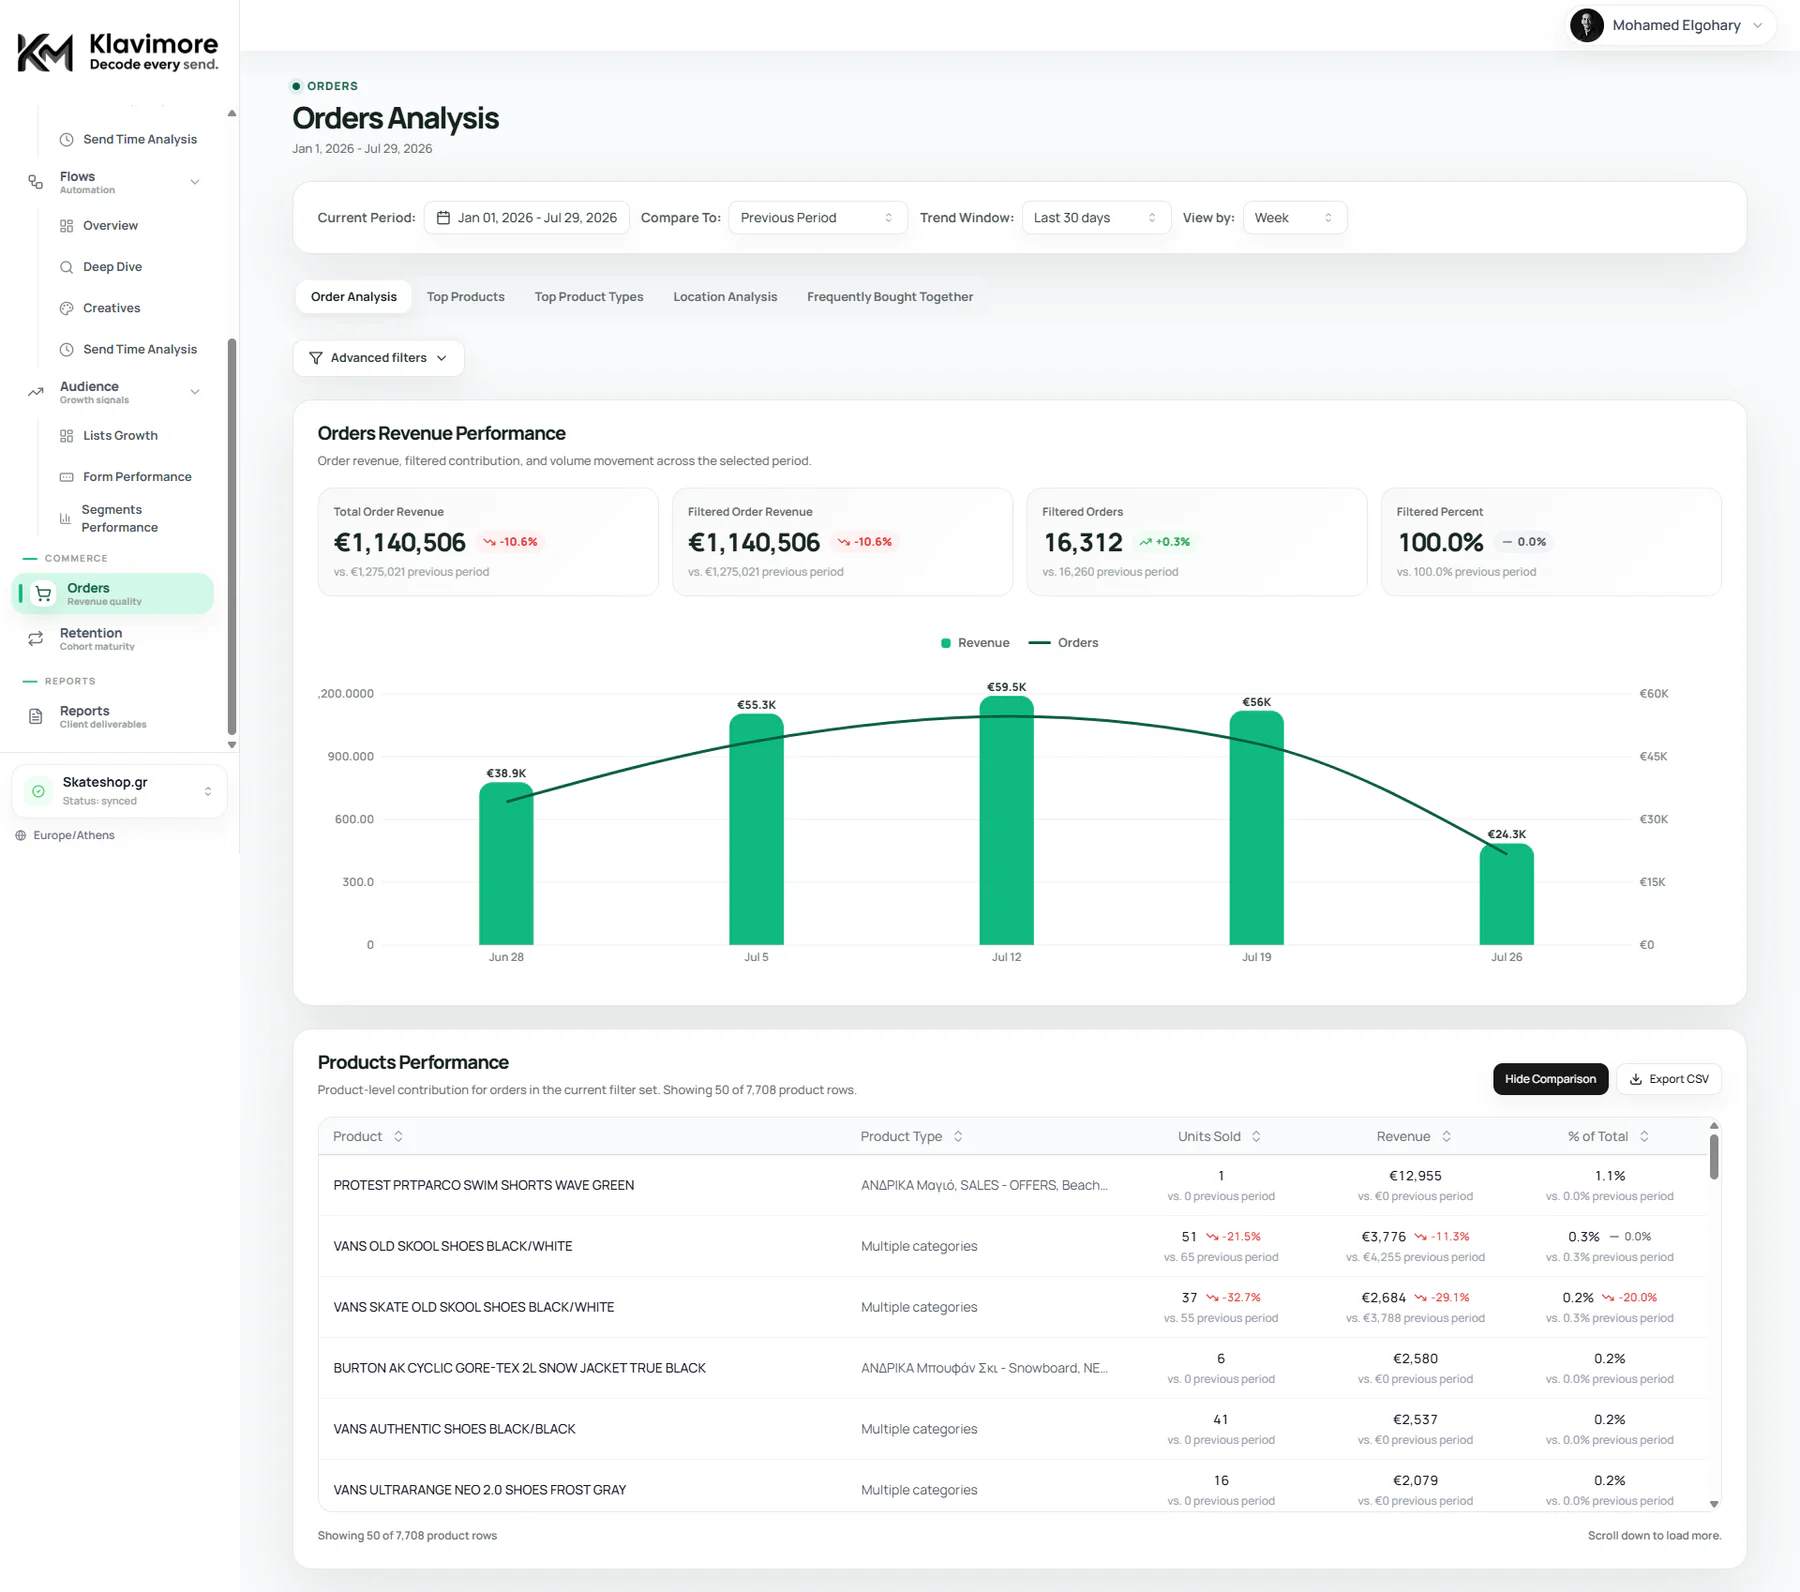Click BURTON AK CYCLIC GORE-TEX snow jacket row
Screen dimensions: 1800x1592
1013,1368
